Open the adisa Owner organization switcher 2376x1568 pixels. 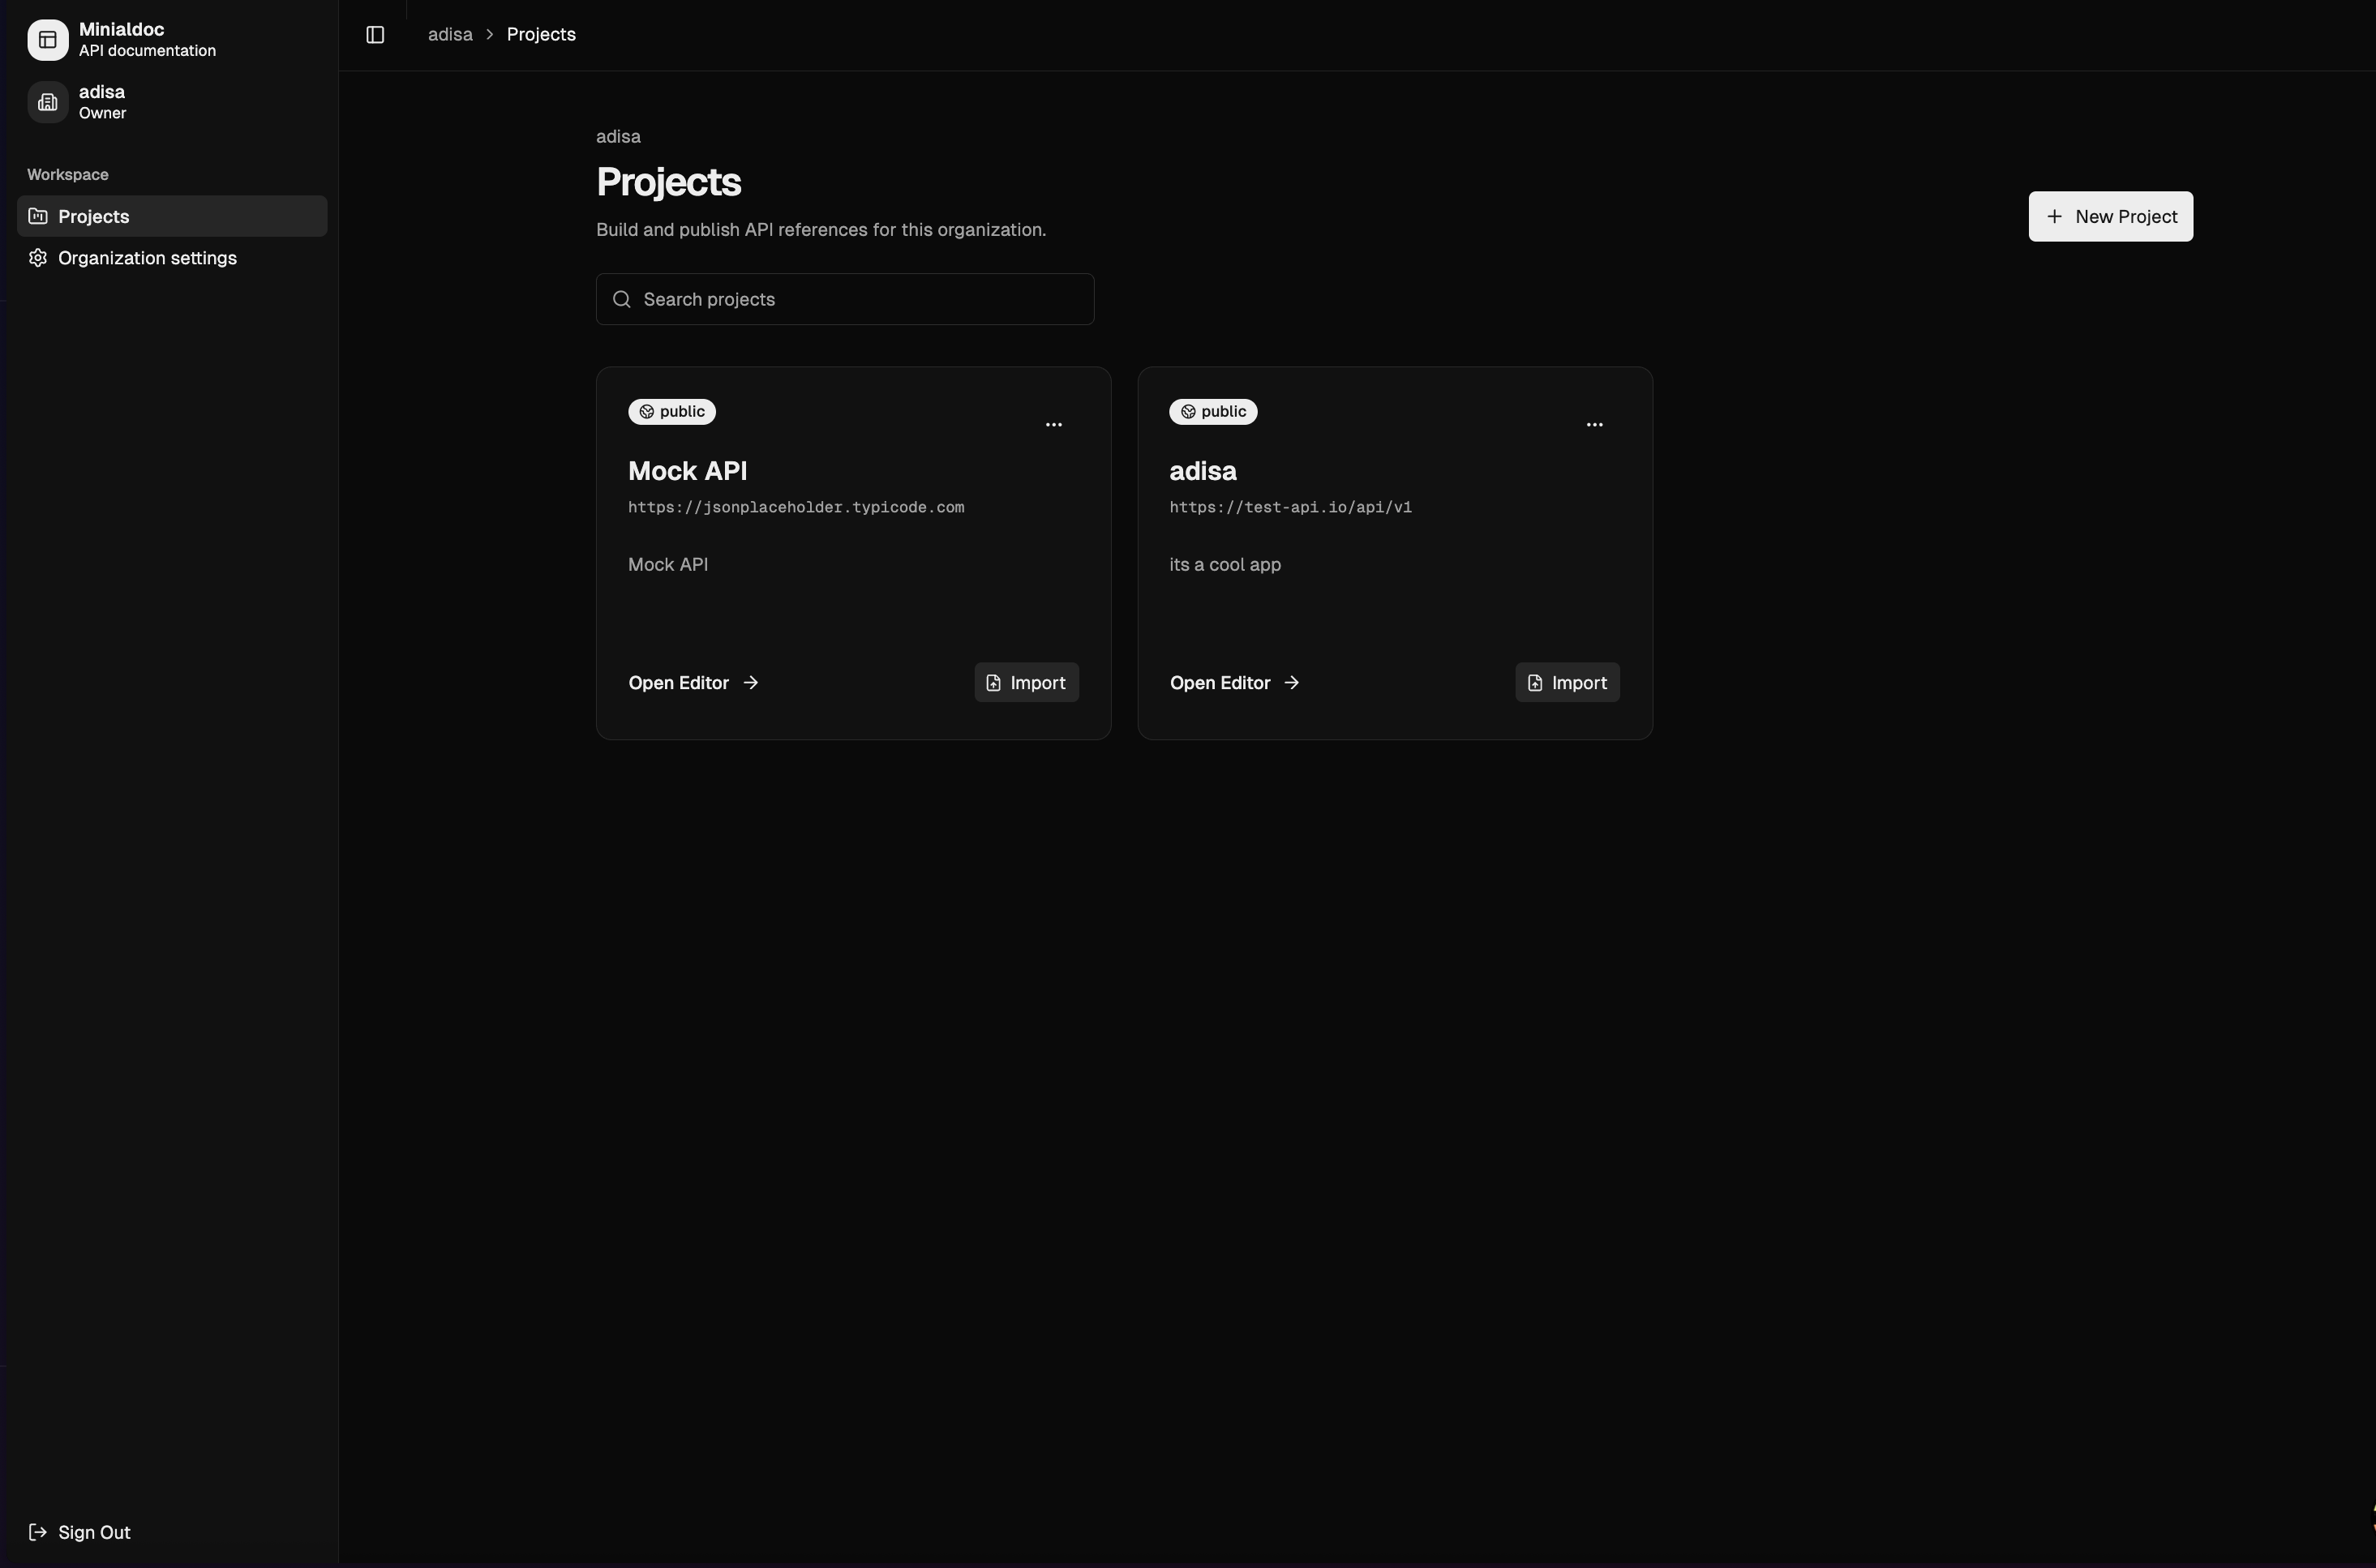click(172, 102)
